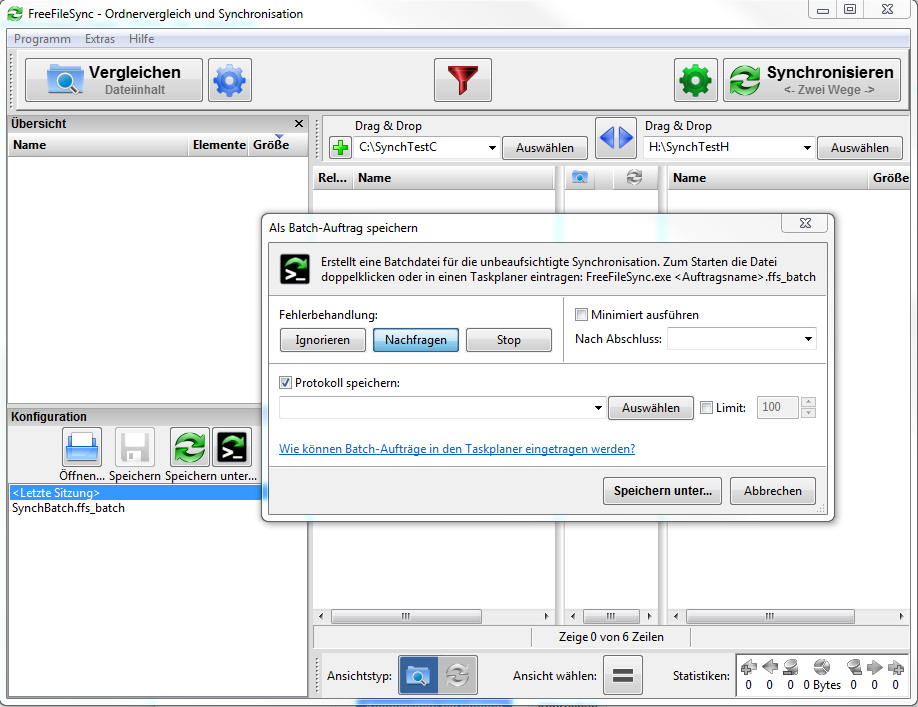Swap sides with blue arrows icon
The width and height of the screenshot is (918, 707).
click(x=616, y=138)
